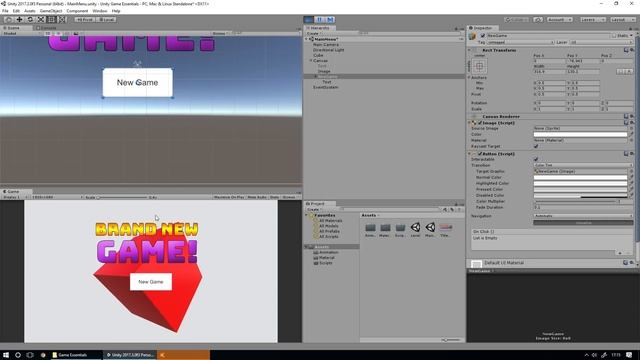Viewport: 640px width, 360px height.
Task: Open Task View on the taskbar
Action: tap(30, 355)
